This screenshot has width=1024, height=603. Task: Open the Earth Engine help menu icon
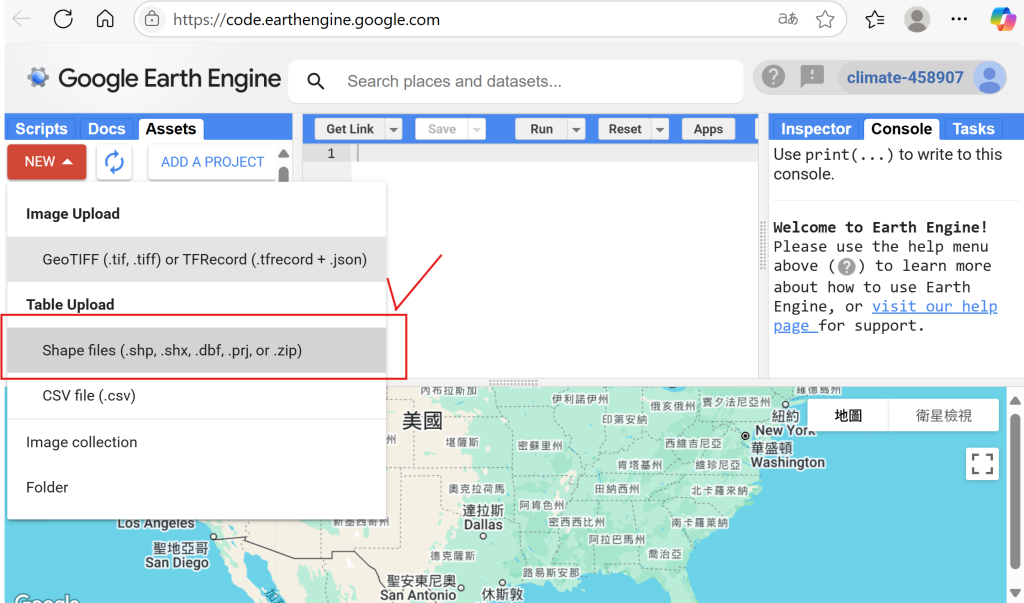tap(773, 77)
